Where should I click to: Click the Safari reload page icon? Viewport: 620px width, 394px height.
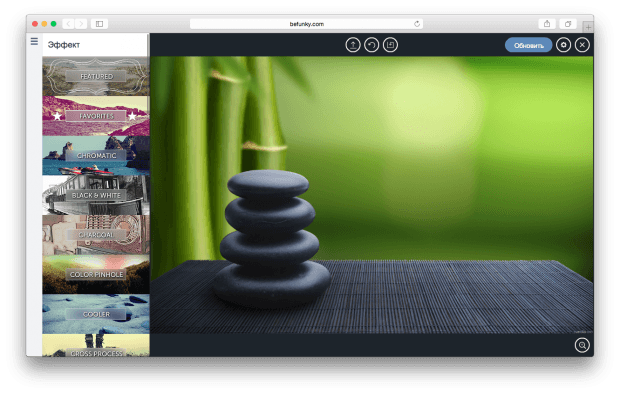coord(417,24)
